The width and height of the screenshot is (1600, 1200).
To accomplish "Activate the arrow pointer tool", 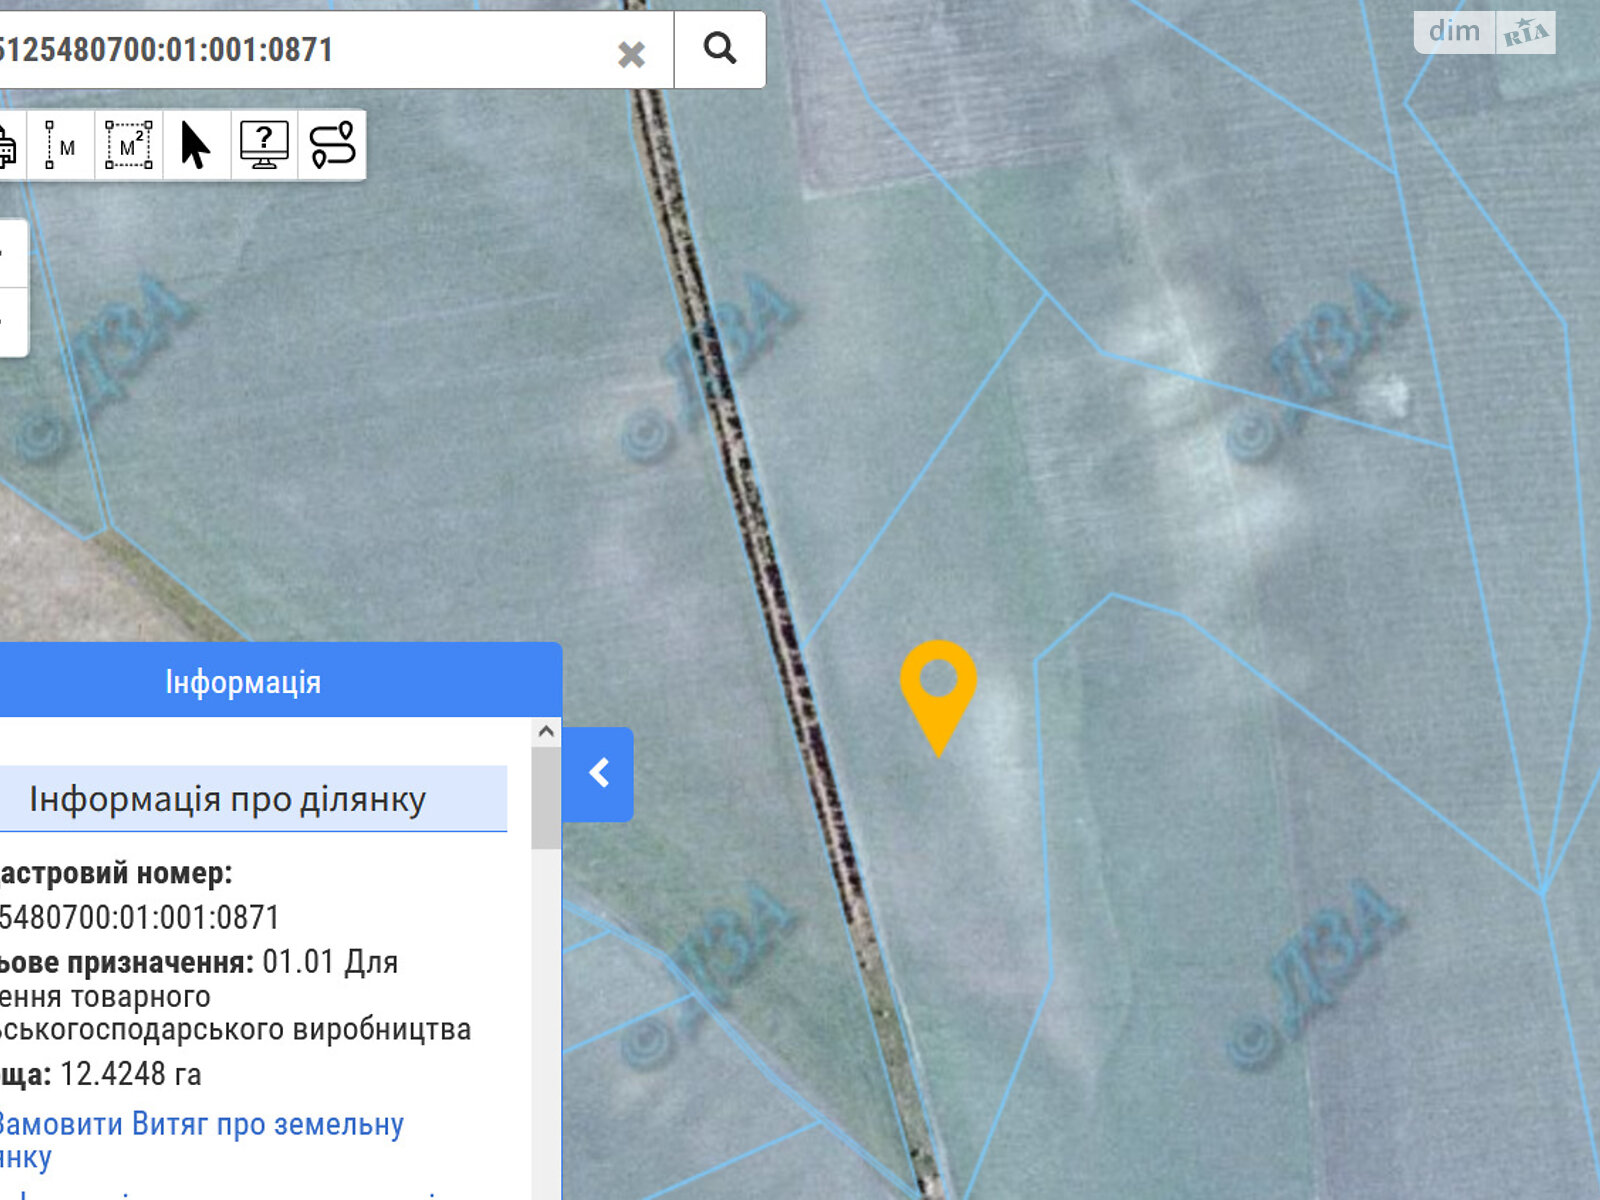I will click(196, 146).
